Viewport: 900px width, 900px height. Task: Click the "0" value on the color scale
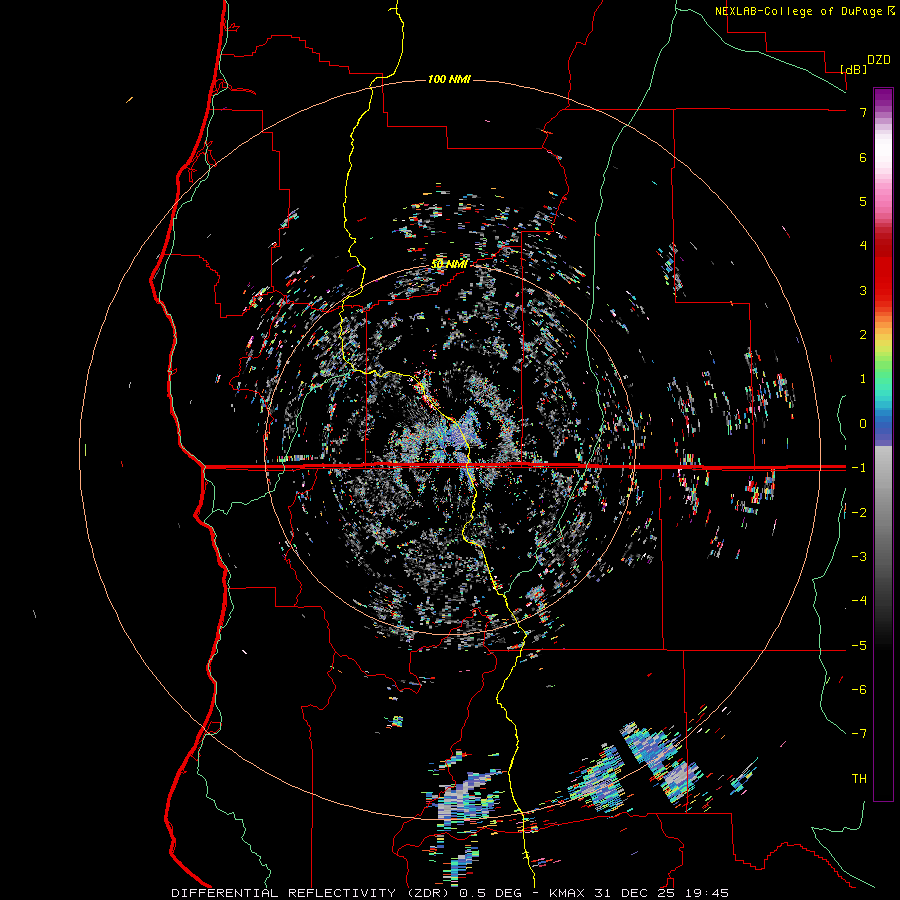coord(863,424)
